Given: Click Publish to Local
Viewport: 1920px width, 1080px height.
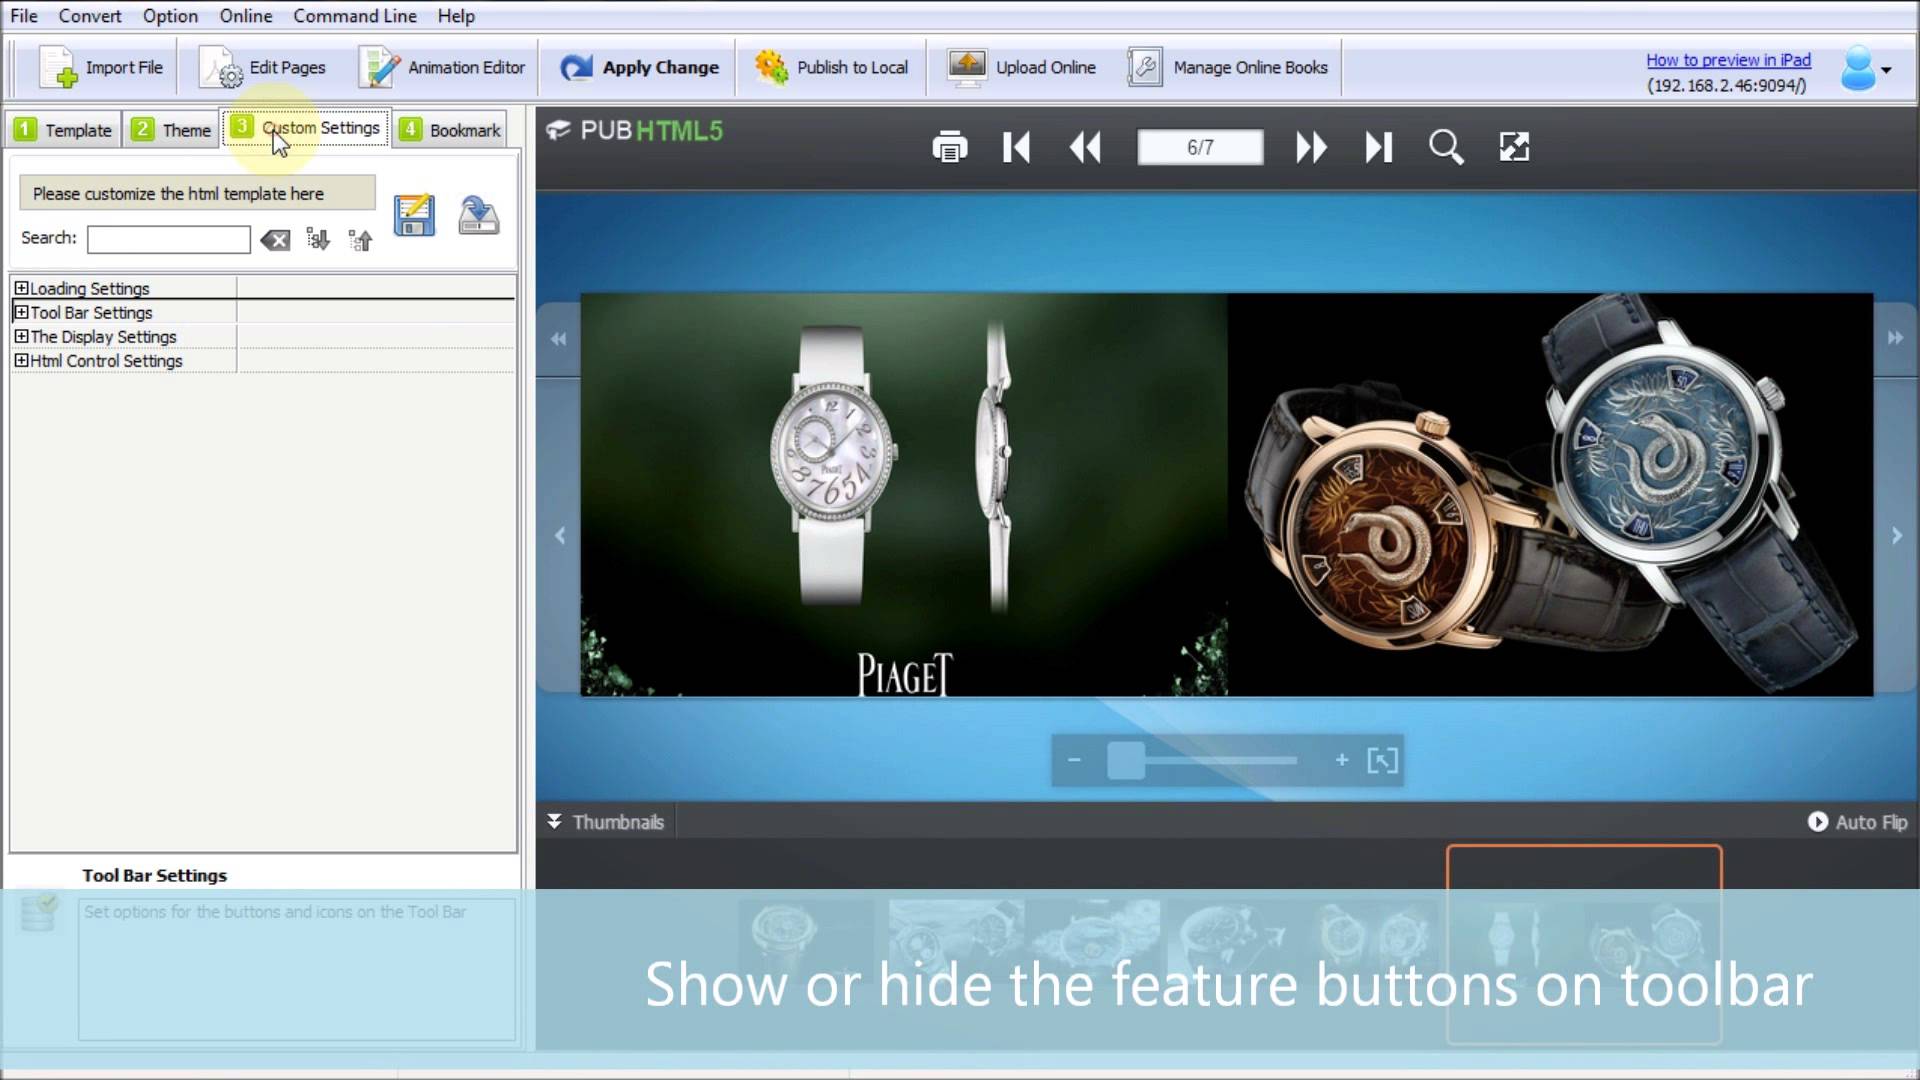Looking at the screenshot, I should pos(831,67).
